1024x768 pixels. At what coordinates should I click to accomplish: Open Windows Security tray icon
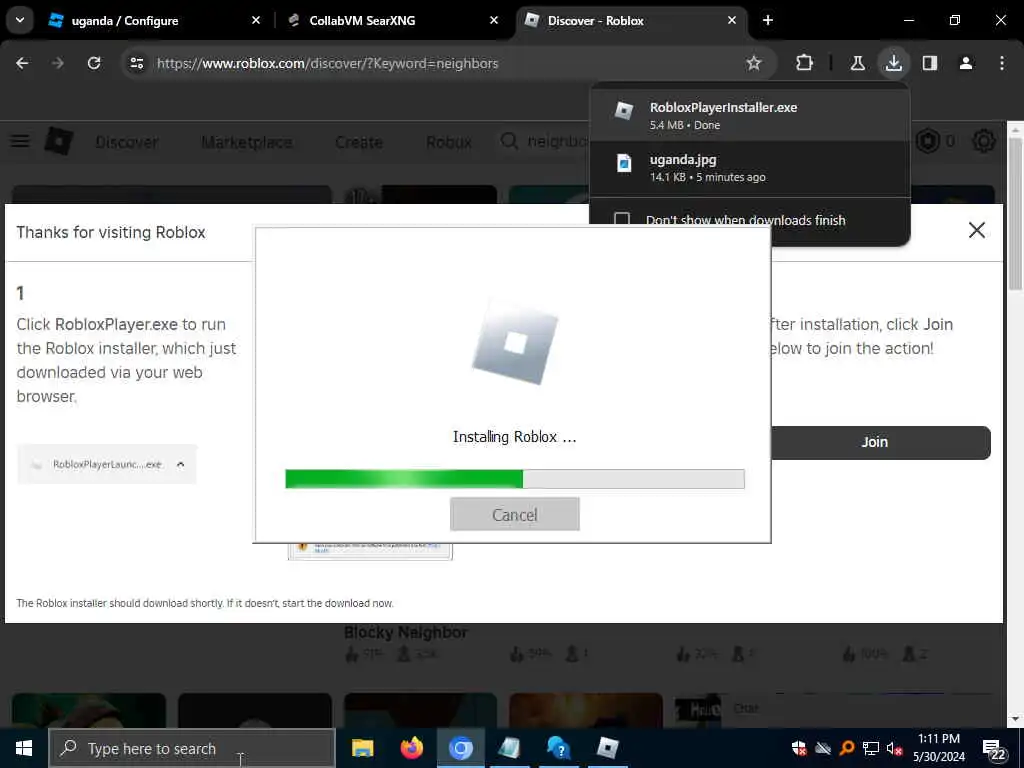799,748
